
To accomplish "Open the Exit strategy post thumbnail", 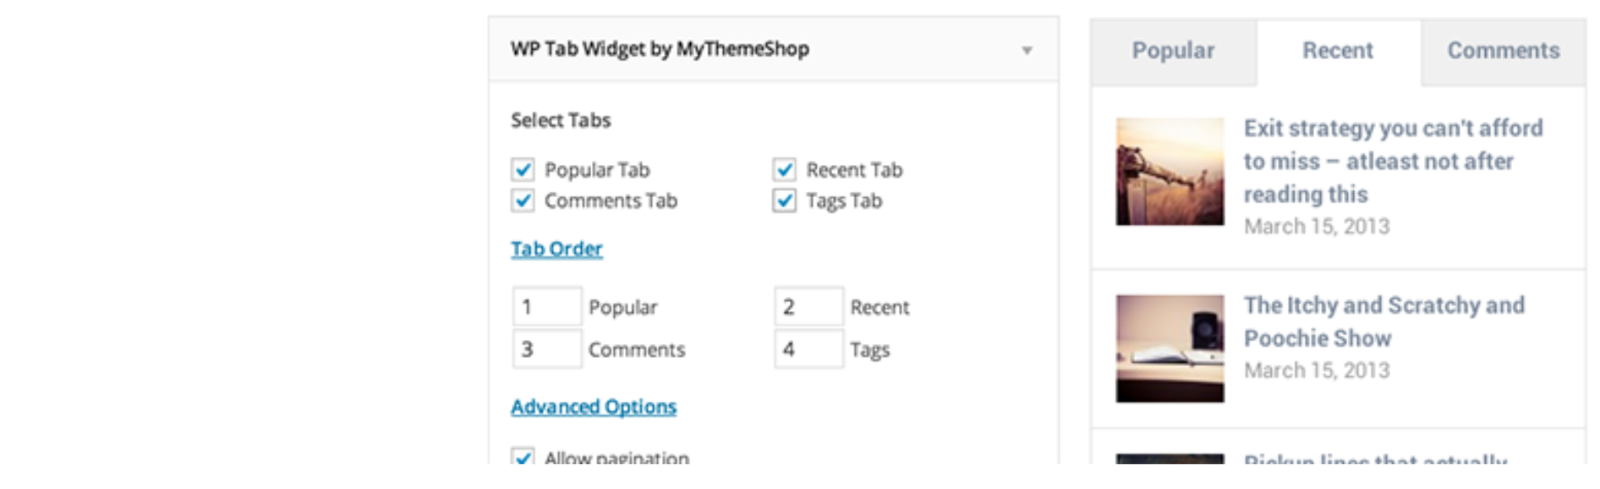I will pos(1170,172).
